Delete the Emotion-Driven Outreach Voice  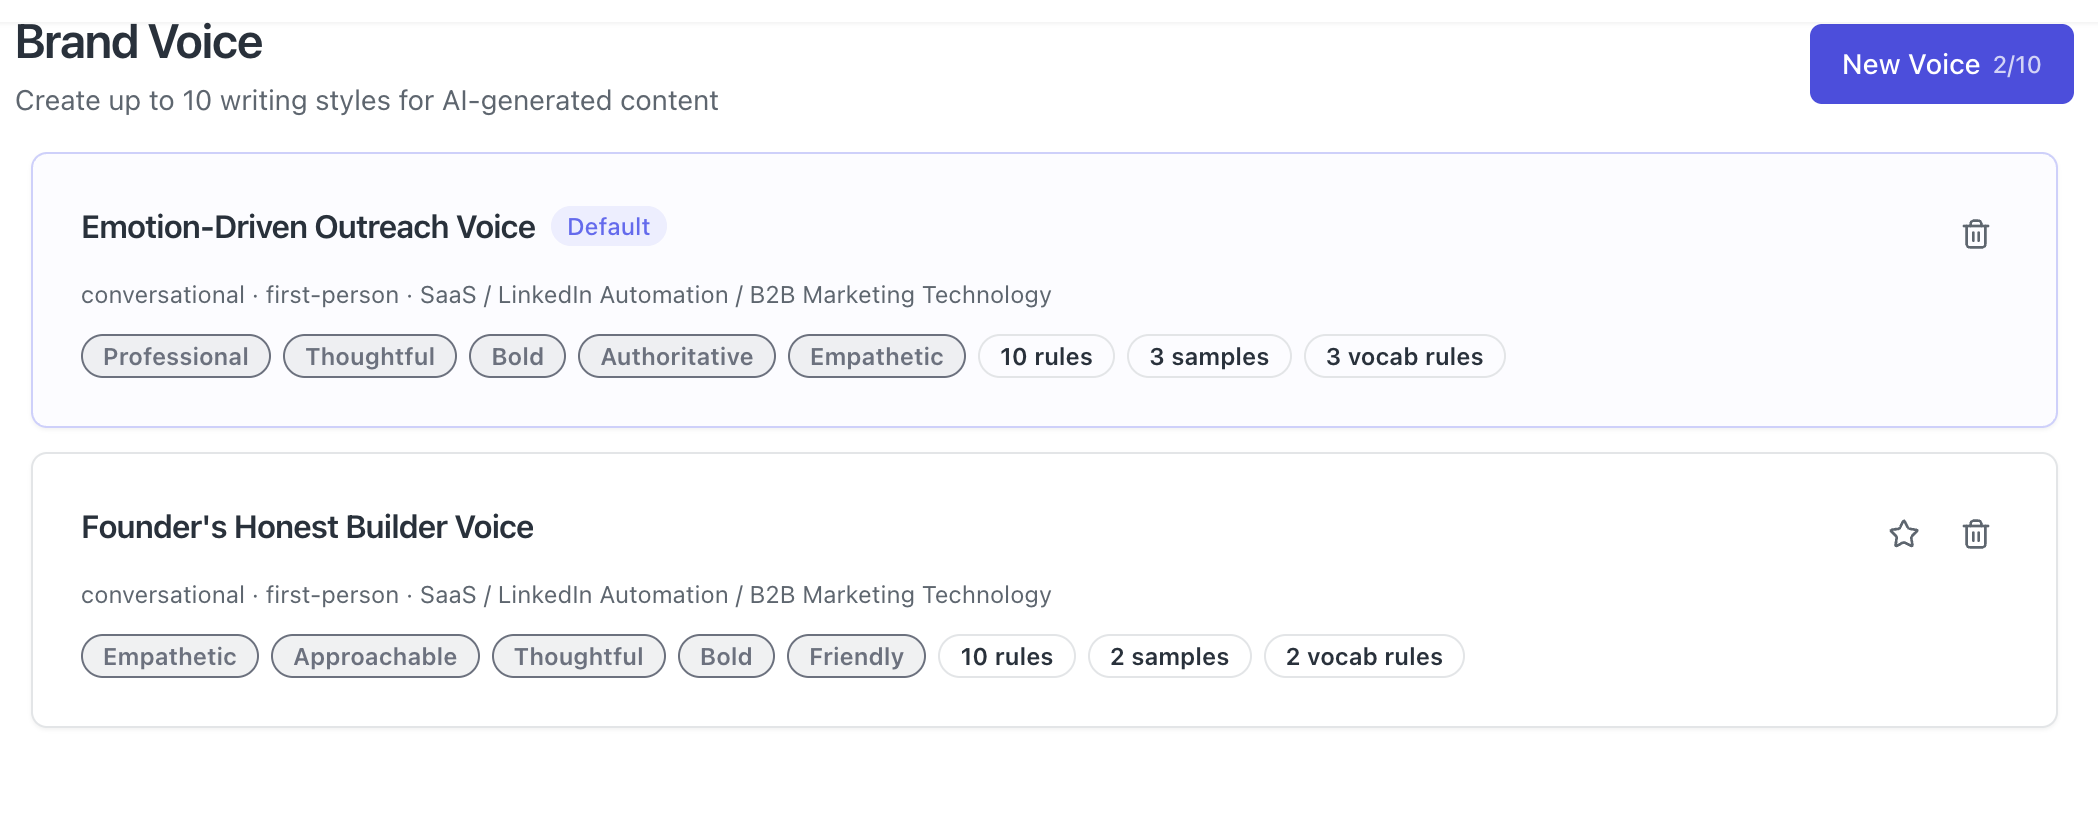tap(1975, 234)
